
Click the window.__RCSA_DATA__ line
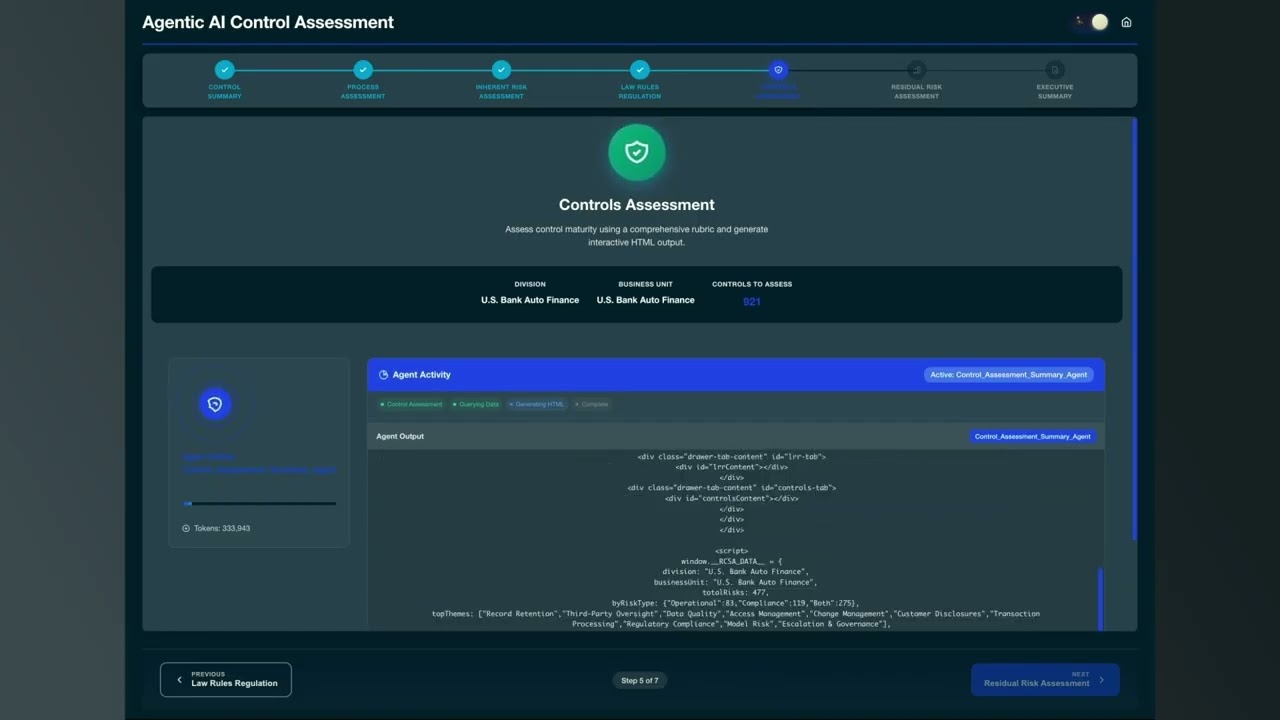pos(731,562)
